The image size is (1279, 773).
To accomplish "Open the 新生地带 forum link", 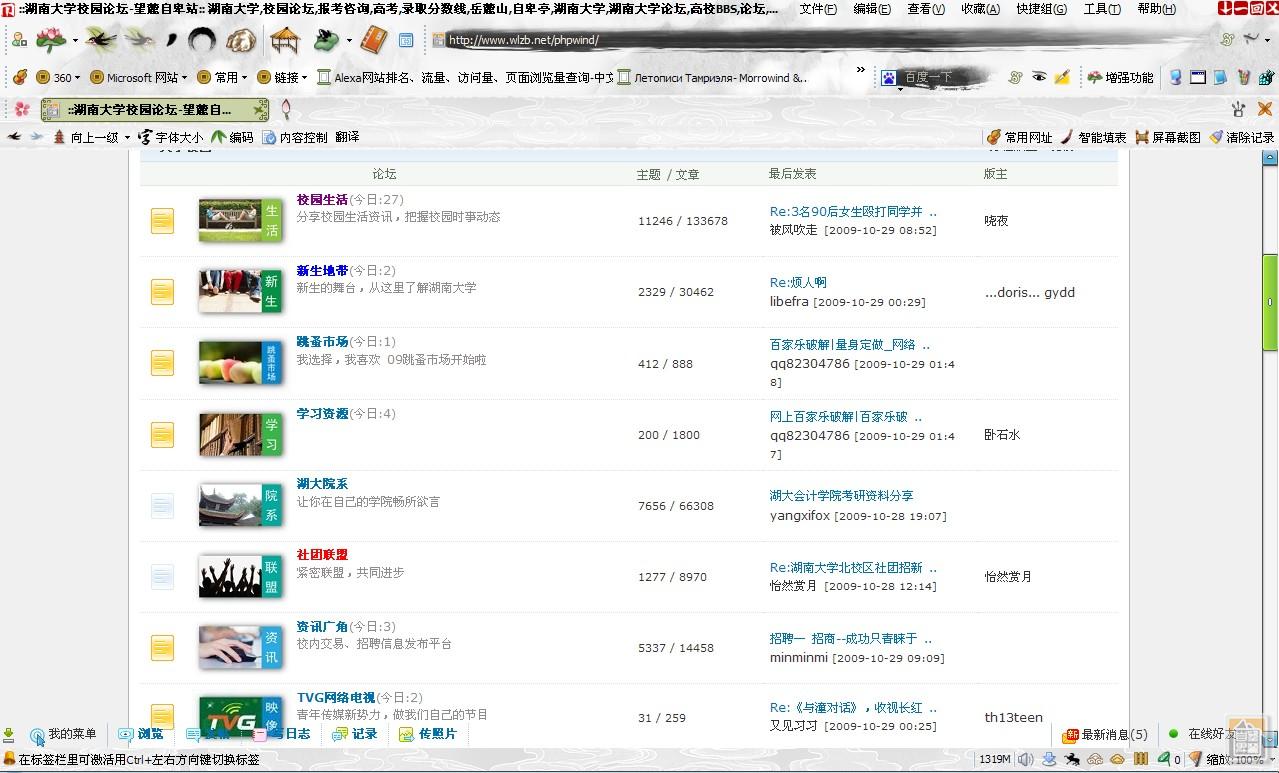I will [322, 271].
